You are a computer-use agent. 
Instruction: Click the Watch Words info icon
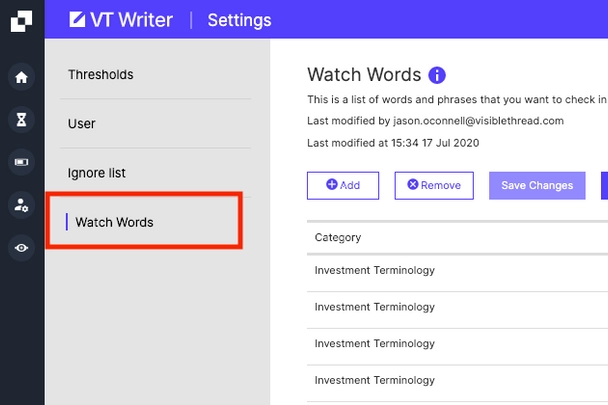(x=437, y=75)
